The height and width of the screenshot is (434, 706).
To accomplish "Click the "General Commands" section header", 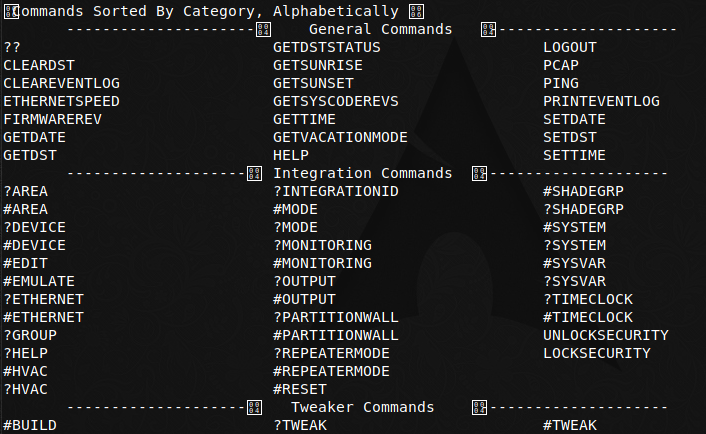I will [380, 29].
